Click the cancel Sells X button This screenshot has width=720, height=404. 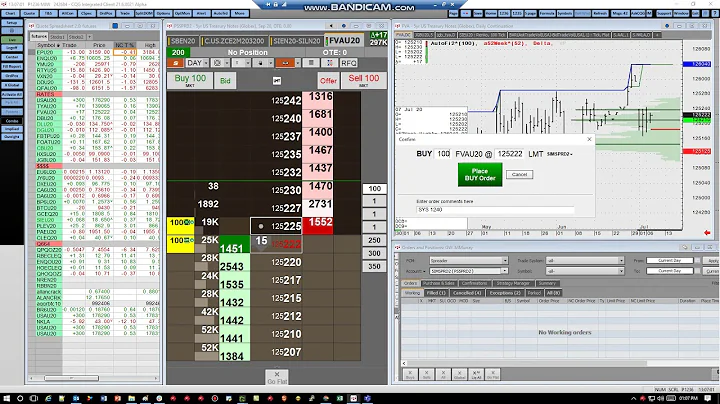(427, 374)
